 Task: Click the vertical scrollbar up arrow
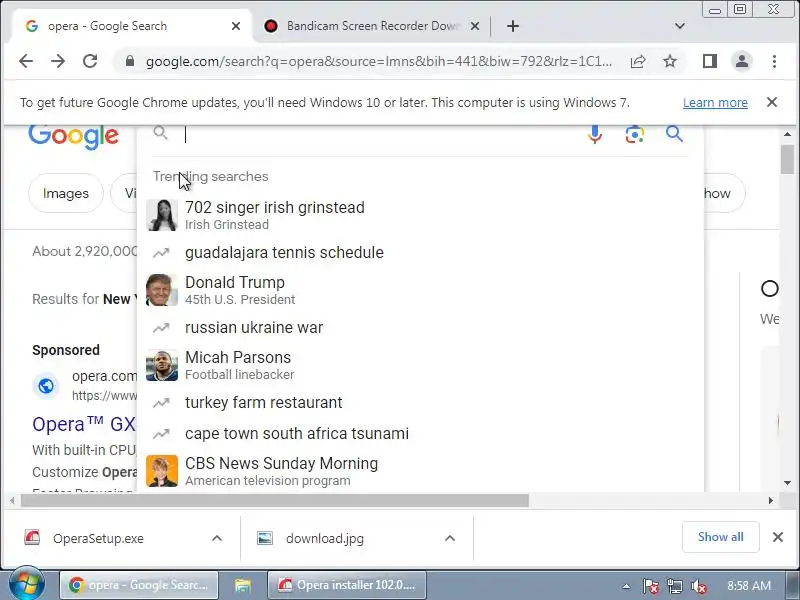click(x=787, y=135)
